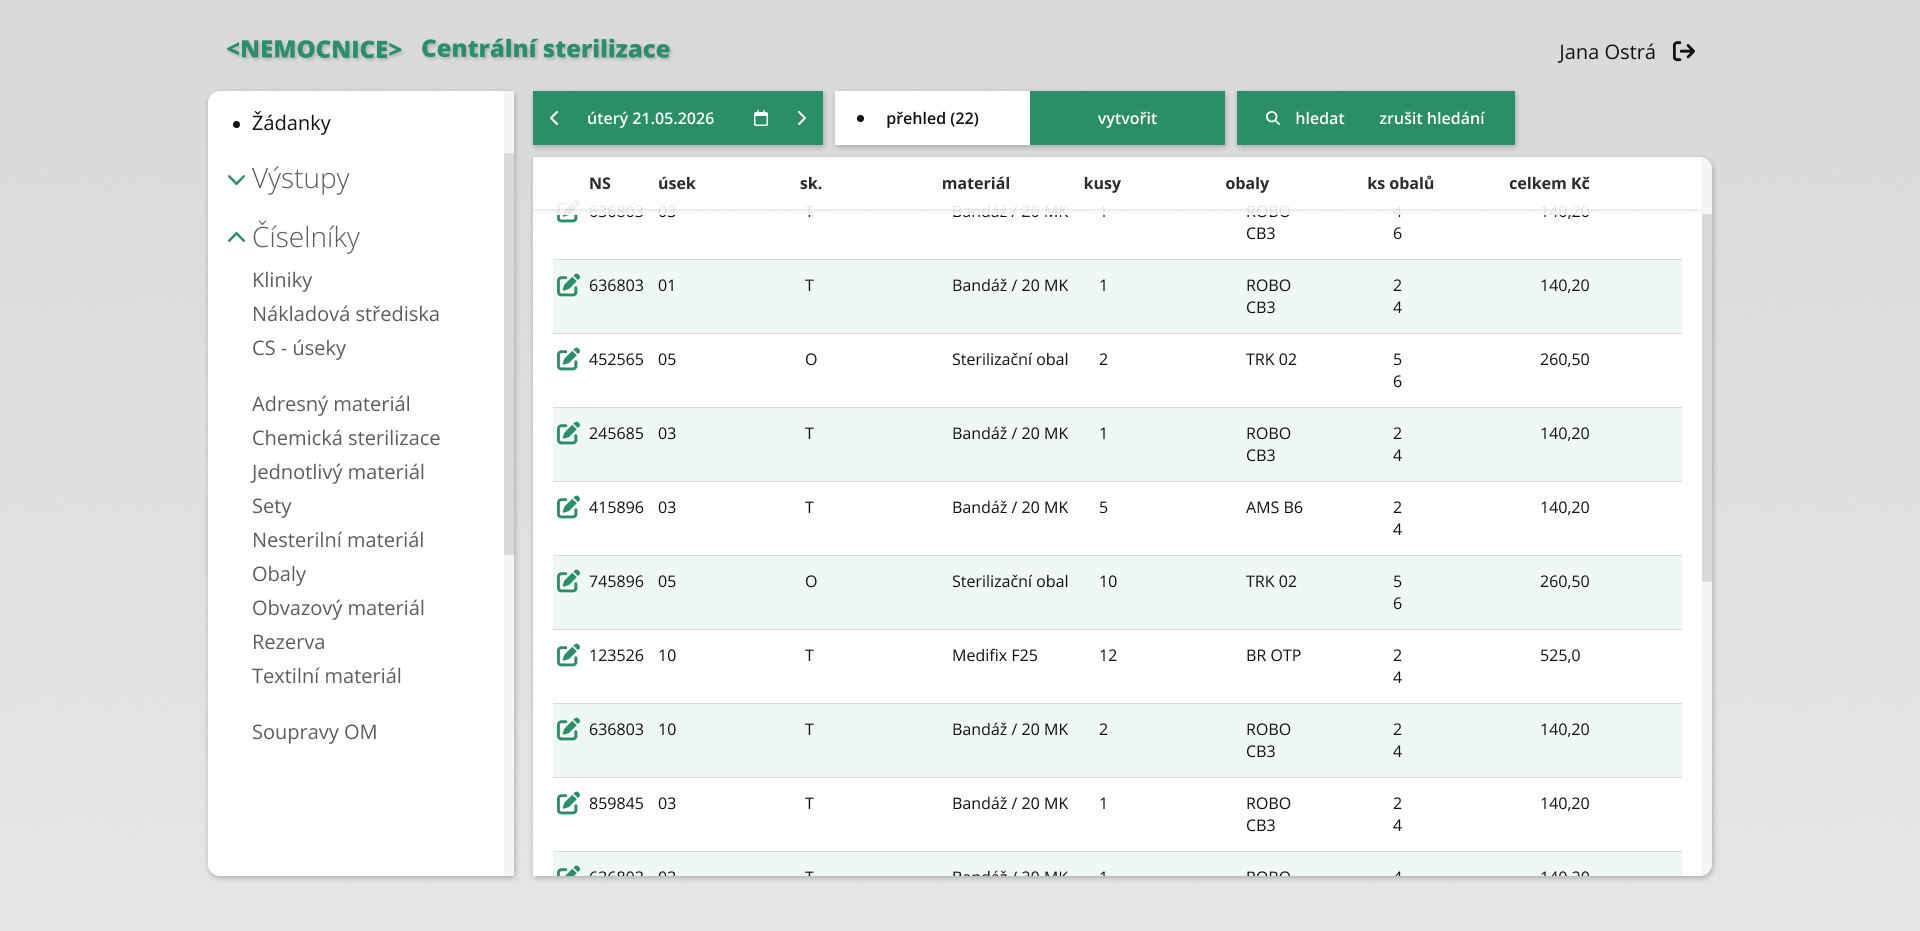Viewport: 1920px width, 931px height.
Task: Open Obaly in the sidebar
Action: coord(279,574)
